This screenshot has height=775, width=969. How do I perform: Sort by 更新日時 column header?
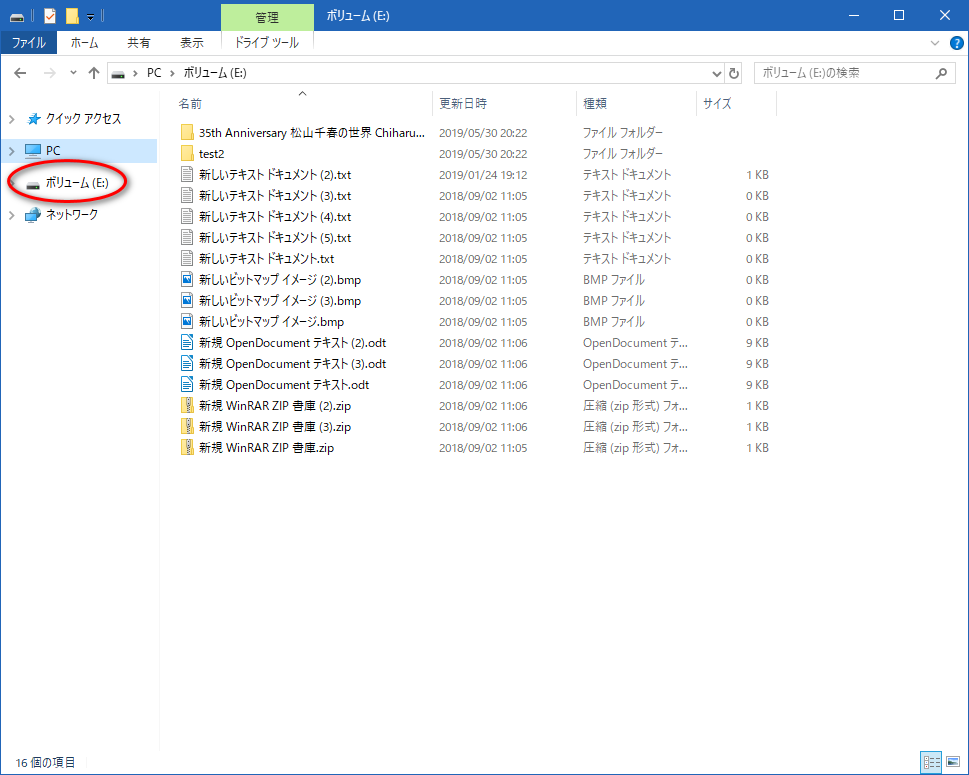(x=462, y=103)
